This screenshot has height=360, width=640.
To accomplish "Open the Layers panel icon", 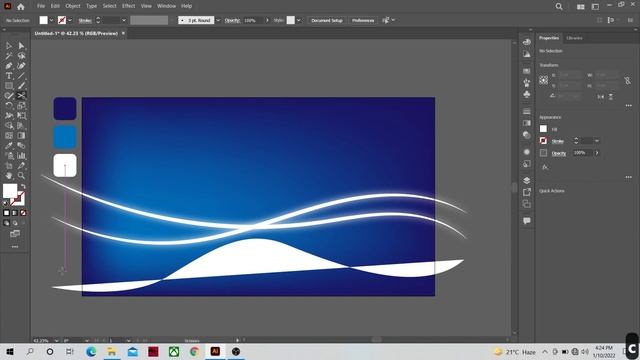I will pos(527,180).
